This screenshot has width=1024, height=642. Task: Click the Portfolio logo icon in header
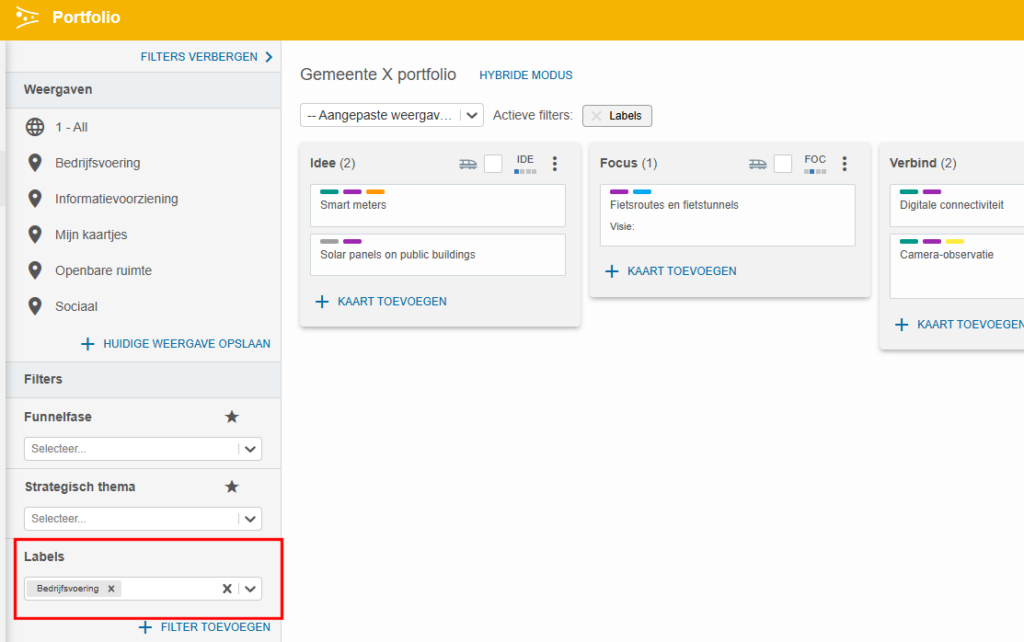27,18
